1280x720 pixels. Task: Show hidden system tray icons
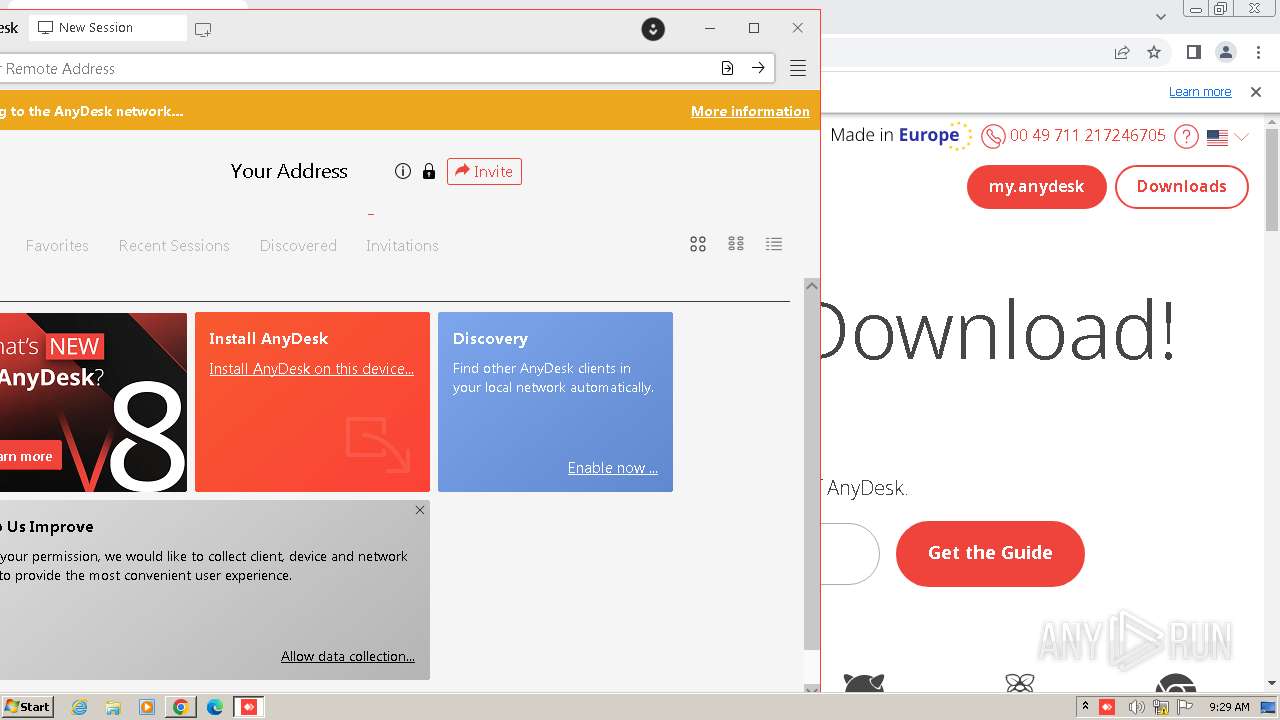1085,707
